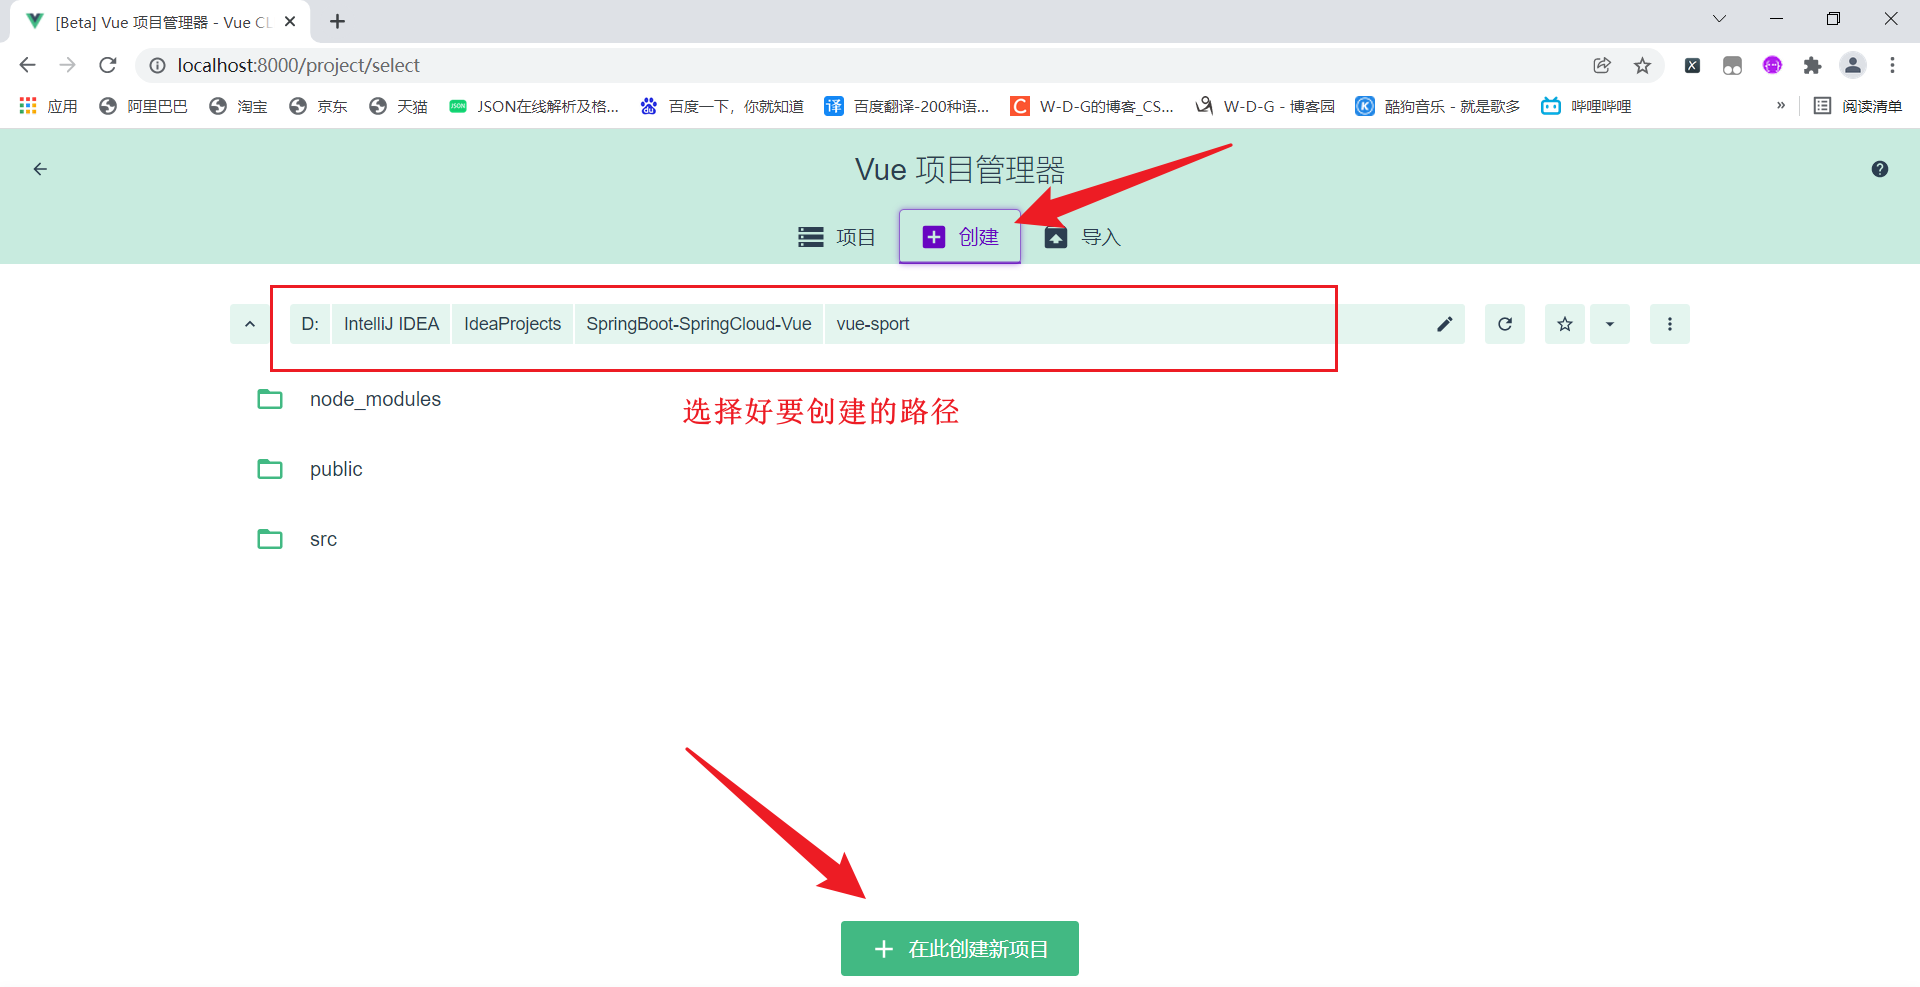The height and width of the screenshot is (987, 1920).
Task: Refresh the current folder listing
Action: pos(1504,323)
